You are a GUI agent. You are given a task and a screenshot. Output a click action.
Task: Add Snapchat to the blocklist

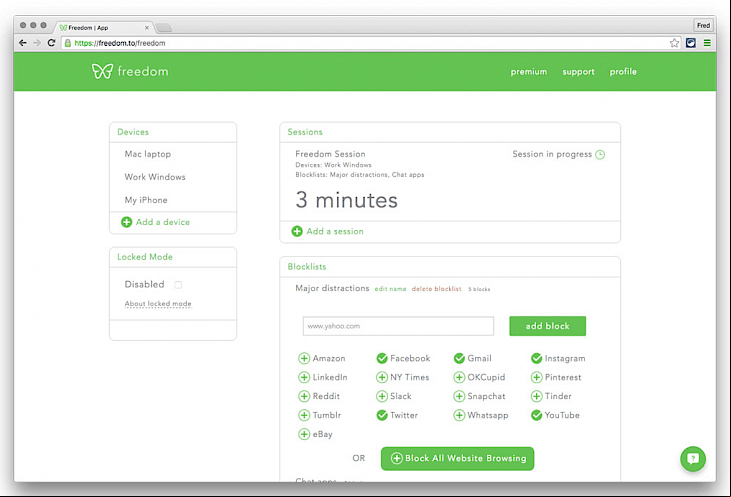coord(459,396)
